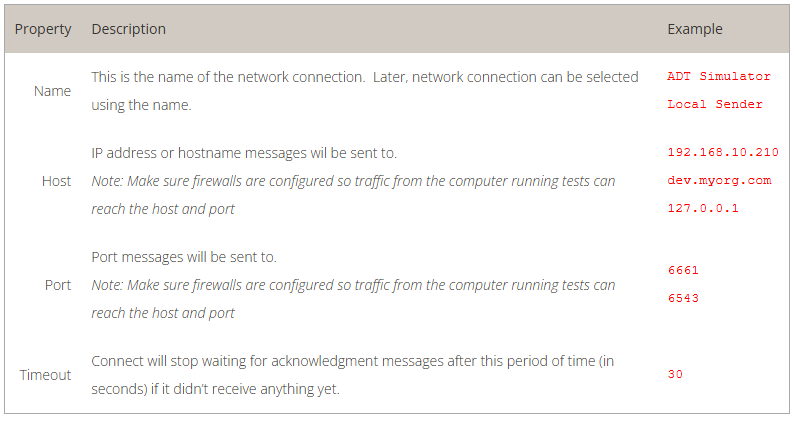This screenshot has height=422, width=795.
Task: Click the Example column header
Action: (x=694, y=29)
